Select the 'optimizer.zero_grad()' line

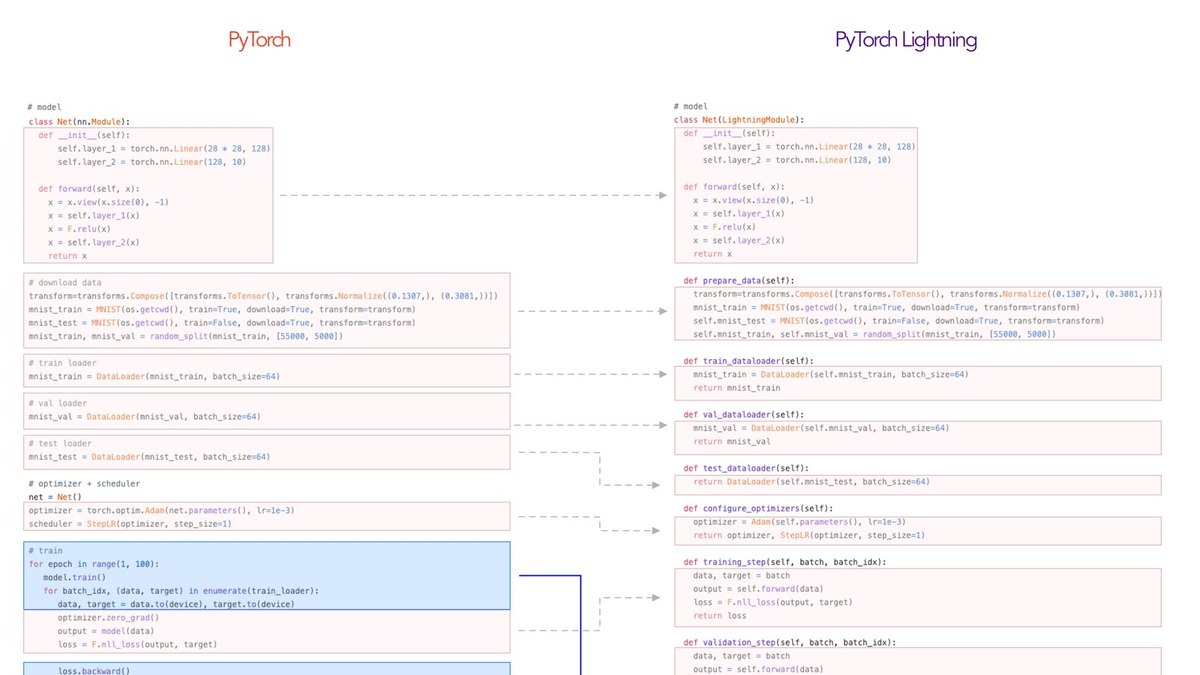(x=108, y=618)
